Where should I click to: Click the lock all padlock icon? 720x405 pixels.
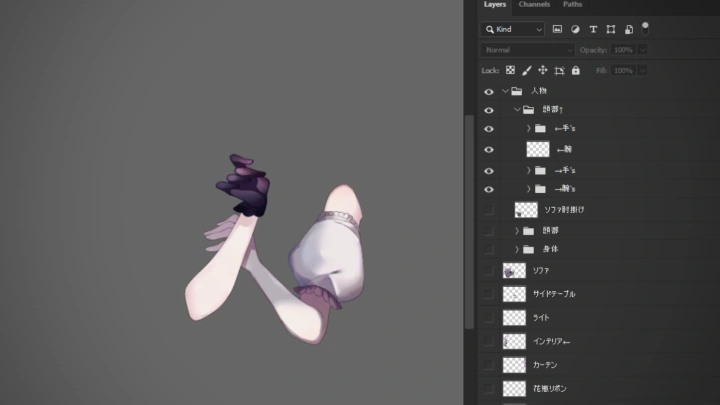pyautogui.click(x=577, y=71)
